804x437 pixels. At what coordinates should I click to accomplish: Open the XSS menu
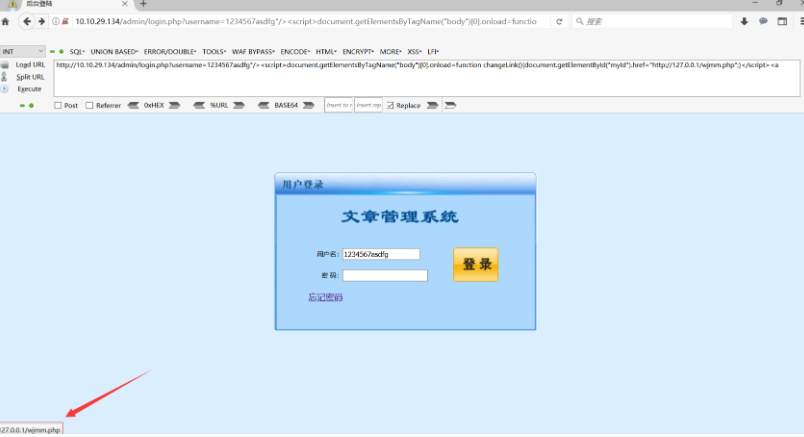pos(414,52)
